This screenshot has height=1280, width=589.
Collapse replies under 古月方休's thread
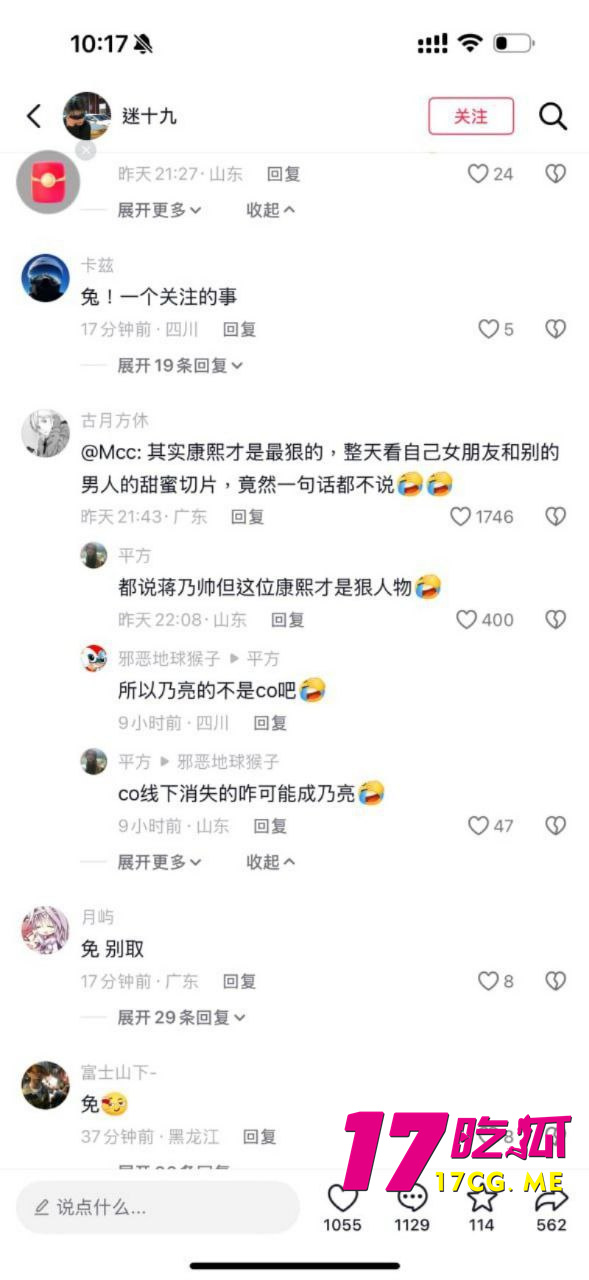point(271,862)
